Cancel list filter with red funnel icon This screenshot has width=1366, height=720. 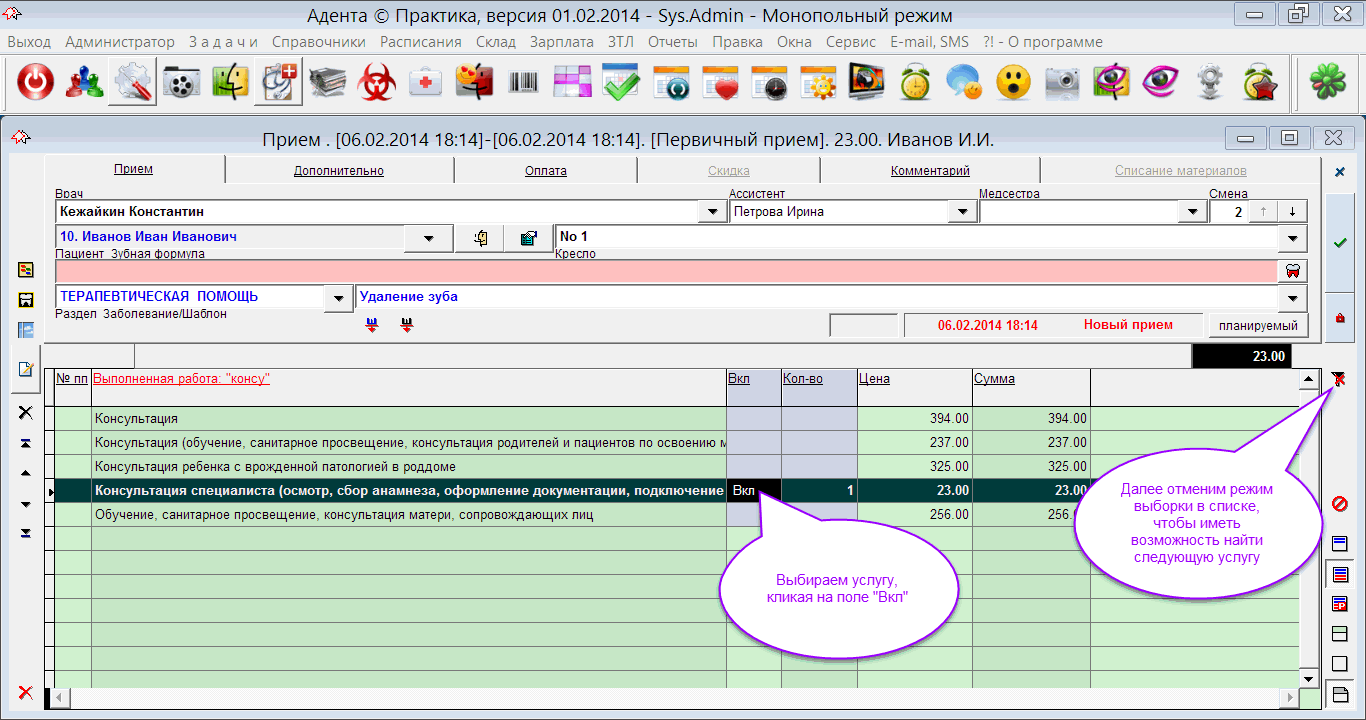(x=1339, y=378)
